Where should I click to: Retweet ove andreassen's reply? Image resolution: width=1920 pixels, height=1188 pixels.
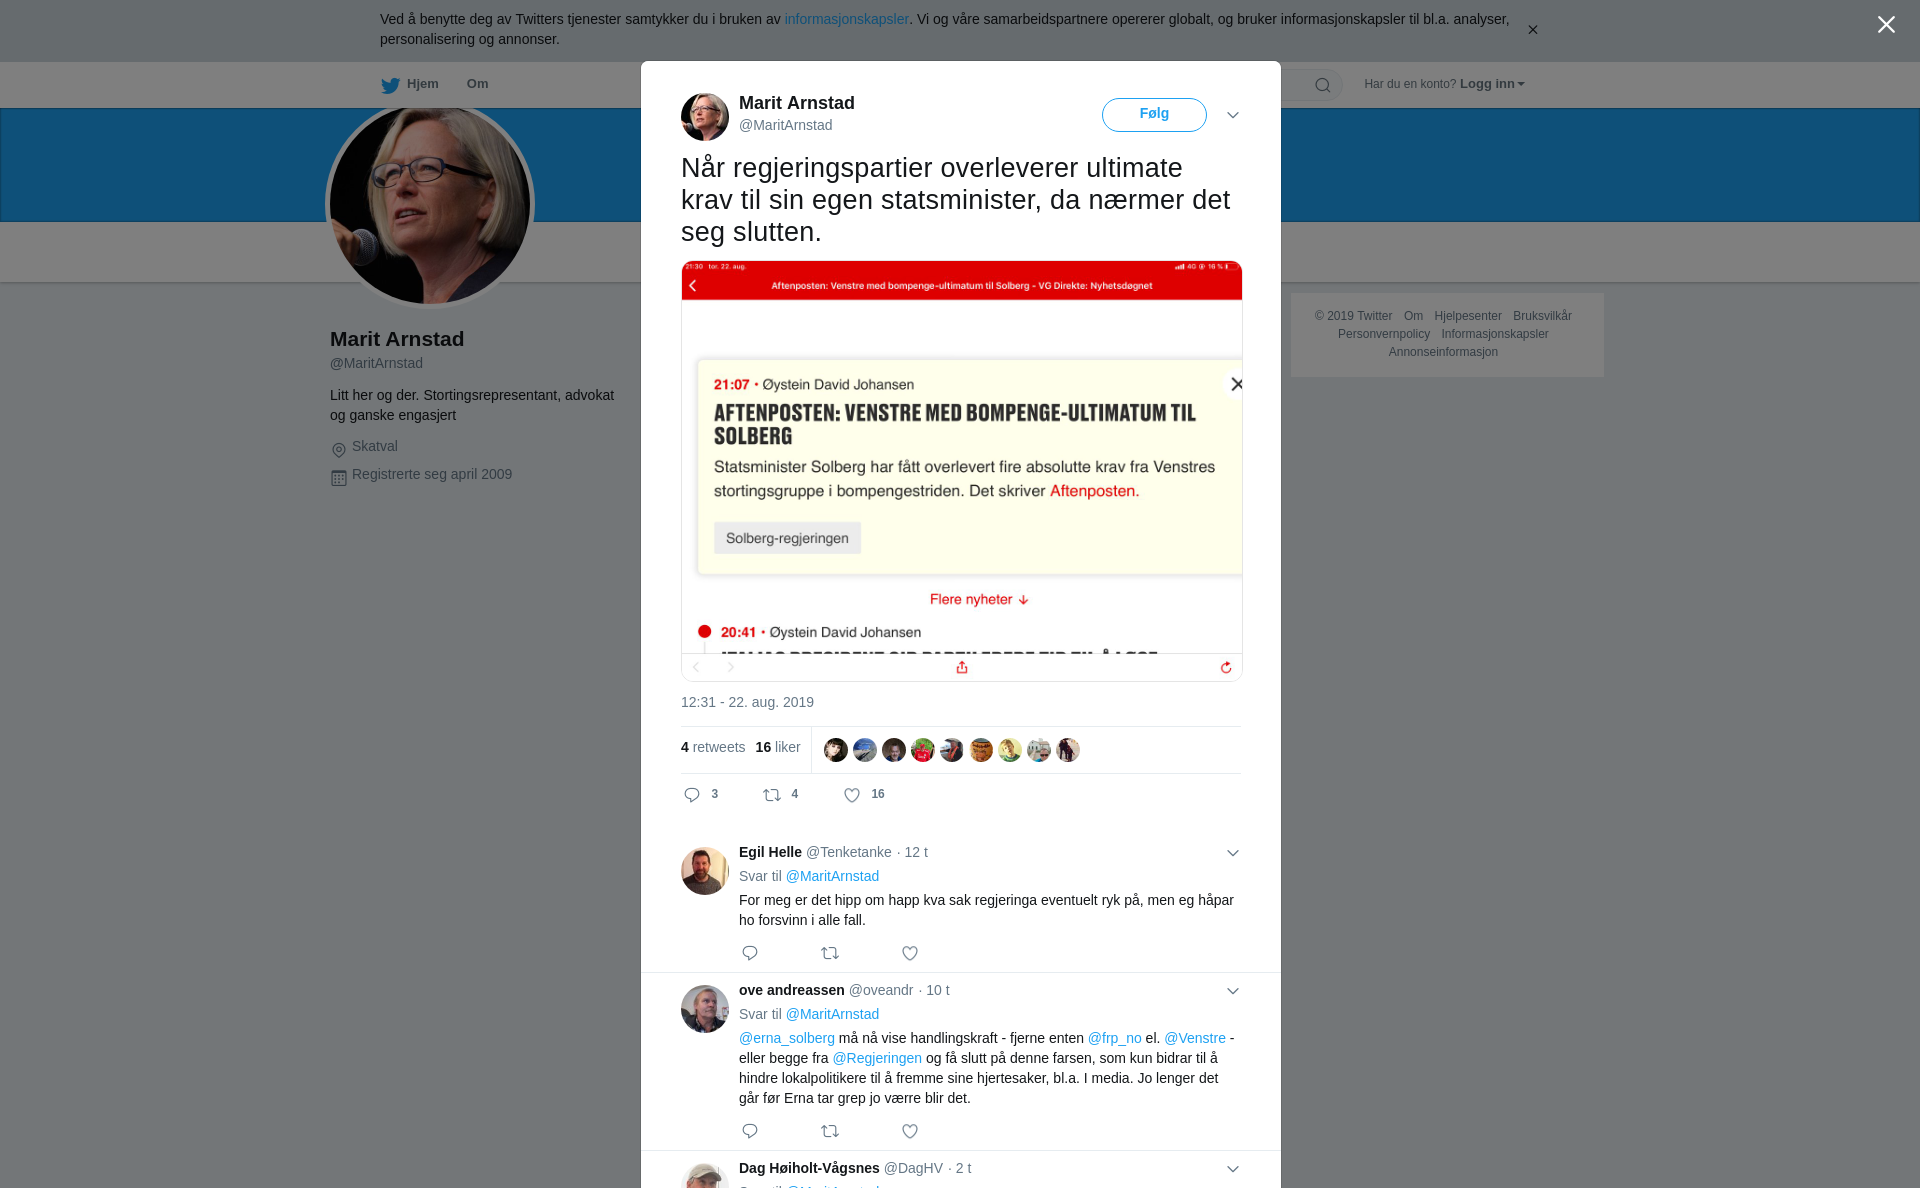[x=830, y=1131]
